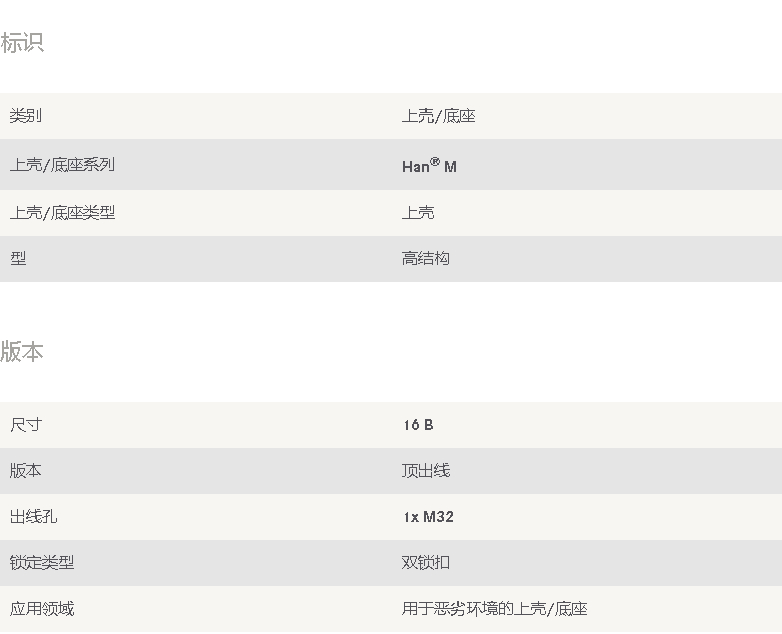The height and width of the screenshot is (634, 782).
Task: Click the 上壳 type value
Action: point(418,212)
